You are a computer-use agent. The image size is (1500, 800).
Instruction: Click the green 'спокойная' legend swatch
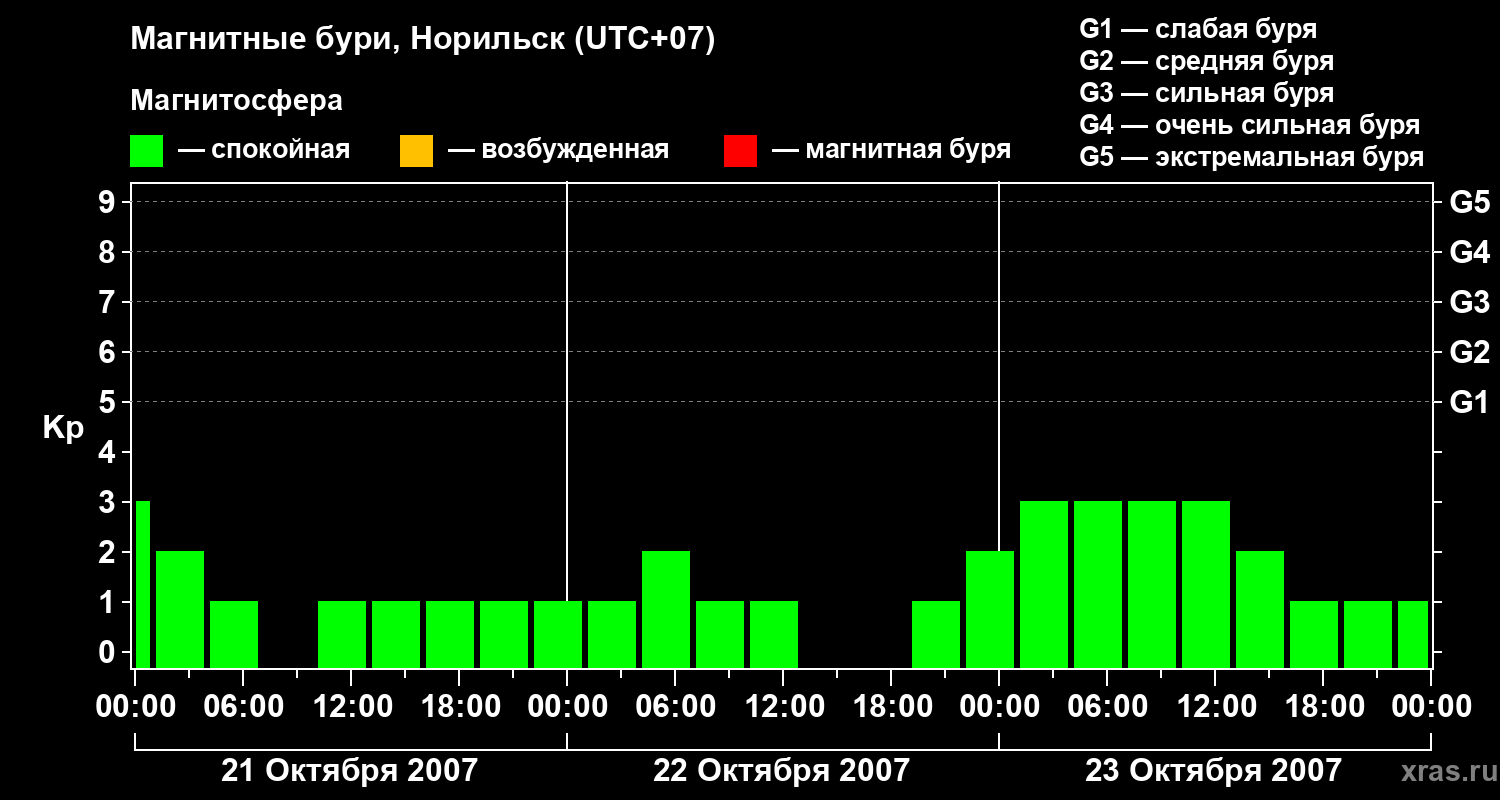(x=147, y=151)
